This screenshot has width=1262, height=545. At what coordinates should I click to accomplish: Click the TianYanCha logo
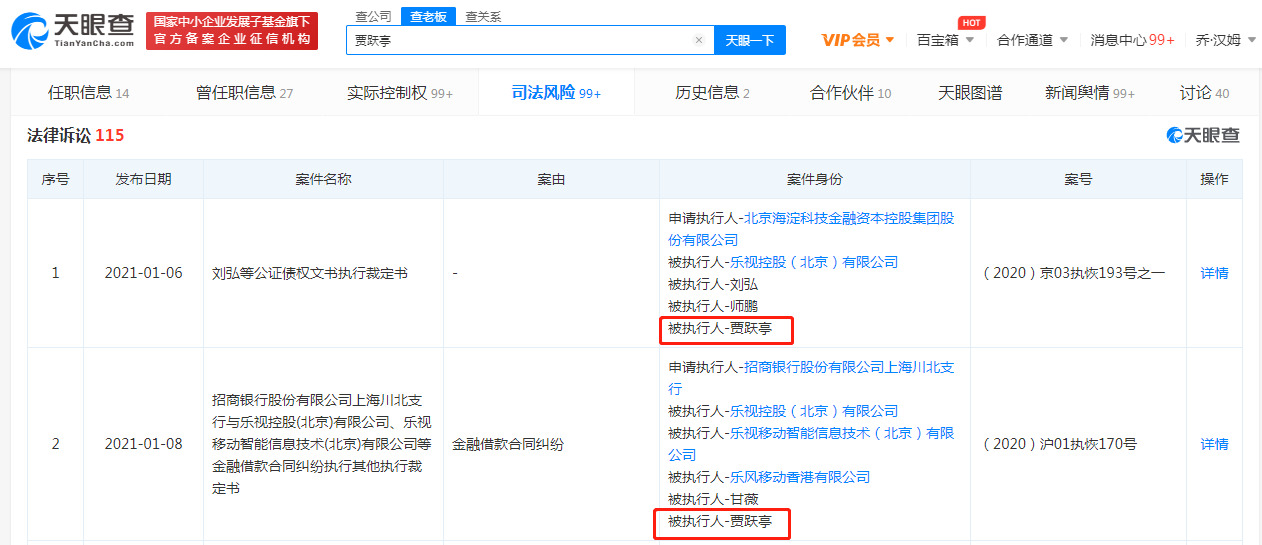72,31
